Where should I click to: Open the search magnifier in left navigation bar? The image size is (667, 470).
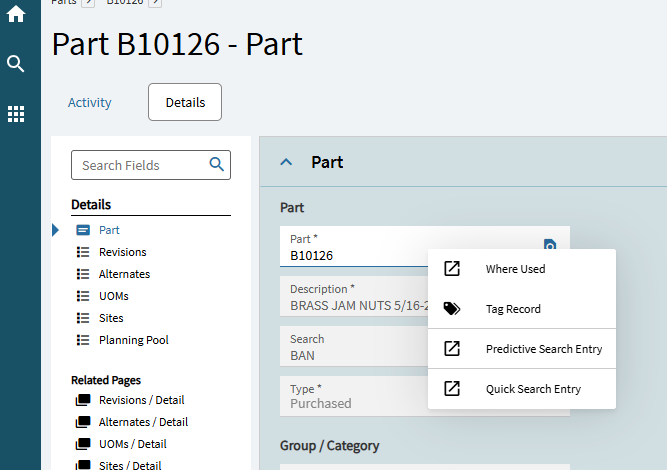16,65
